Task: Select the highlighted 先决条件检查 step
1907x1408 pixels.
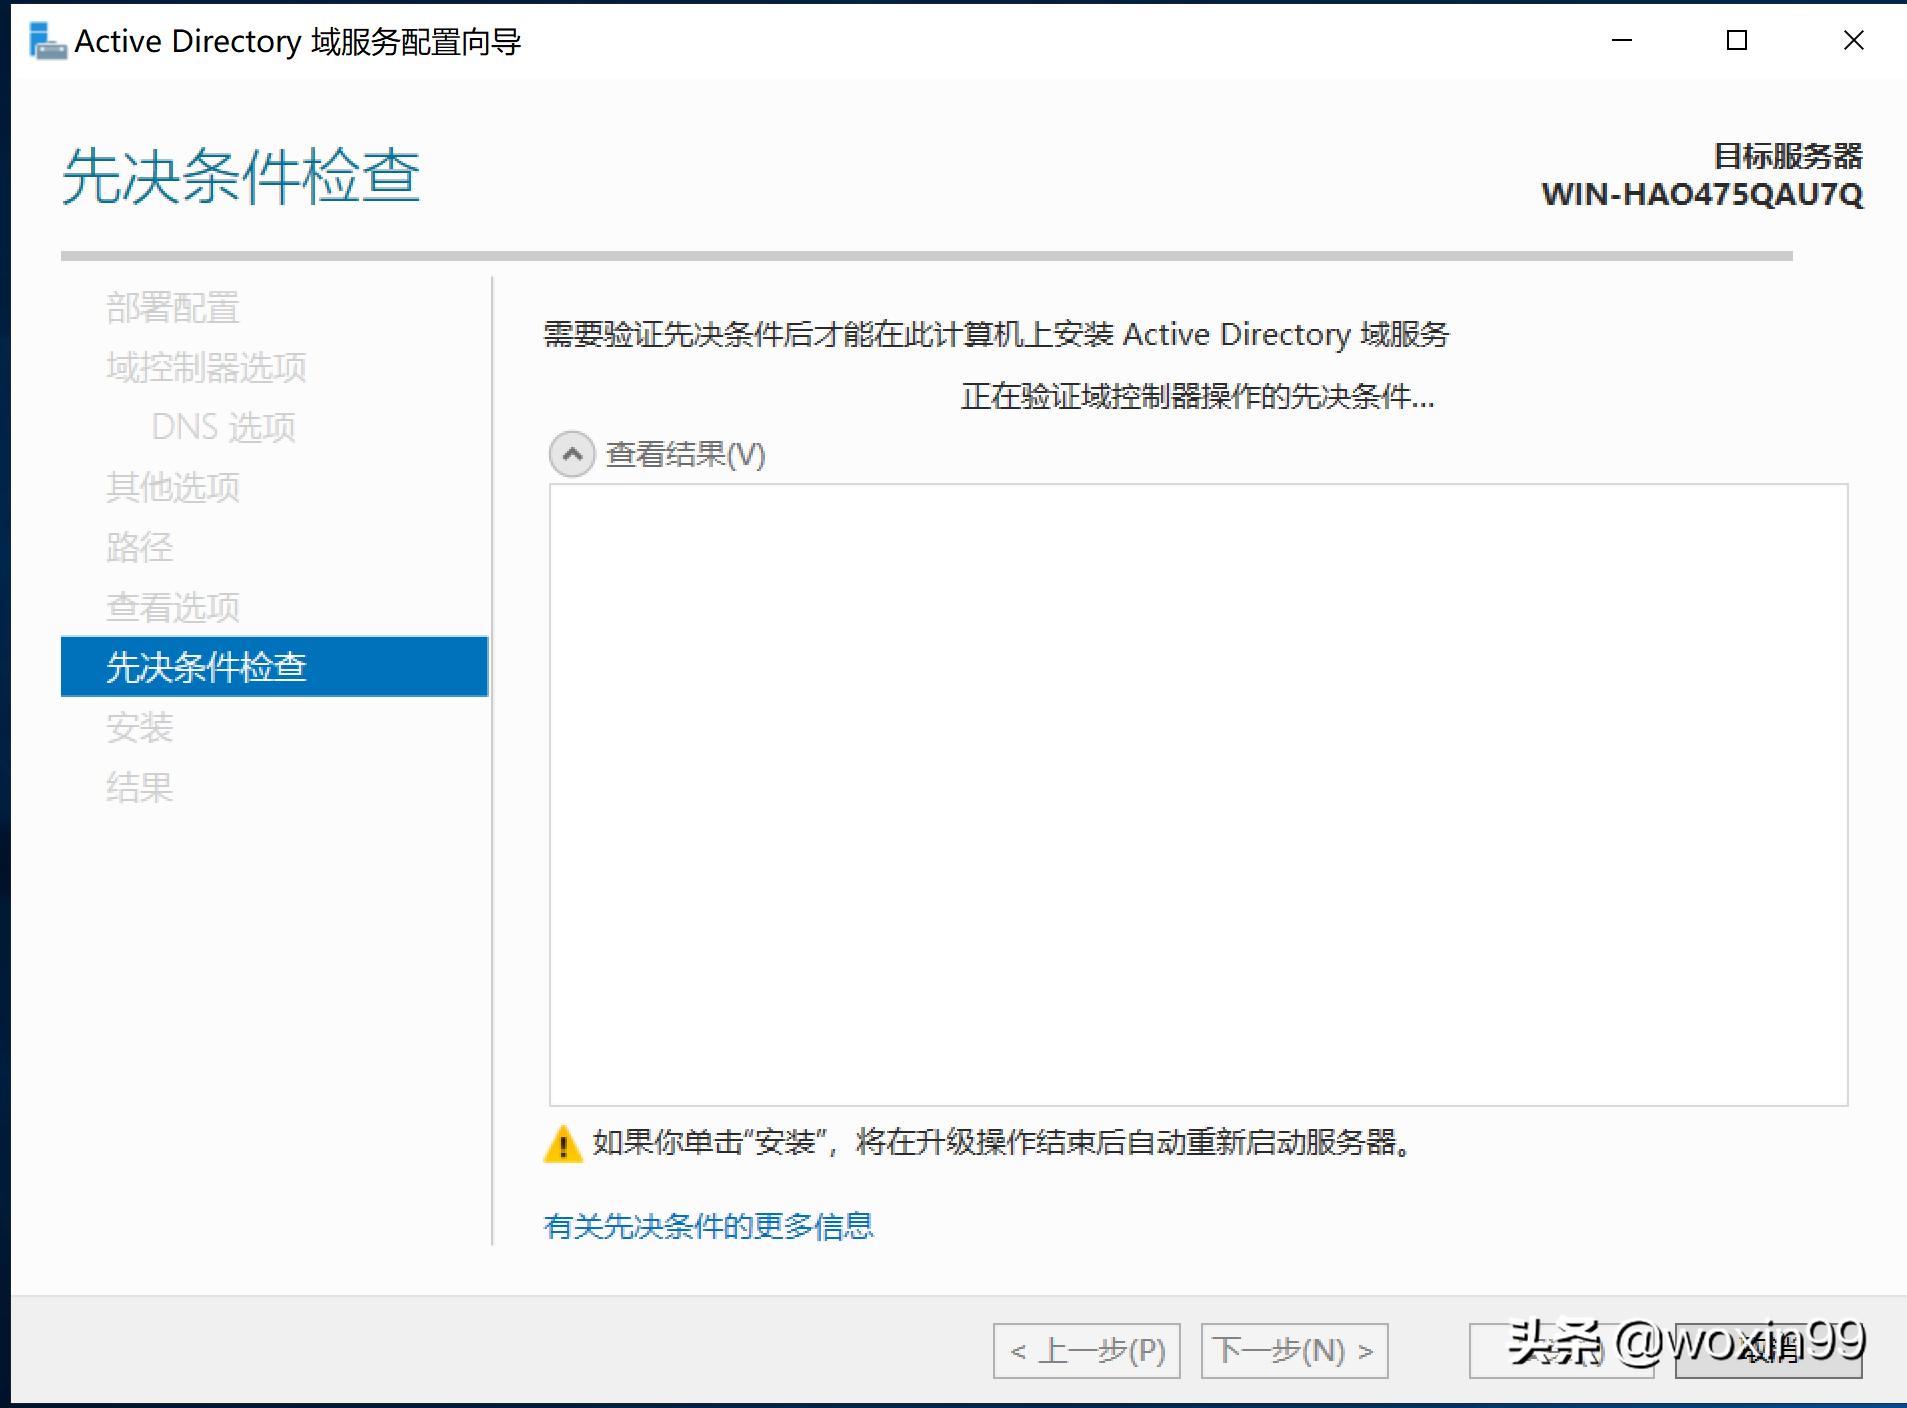Action: pos(207,667)
